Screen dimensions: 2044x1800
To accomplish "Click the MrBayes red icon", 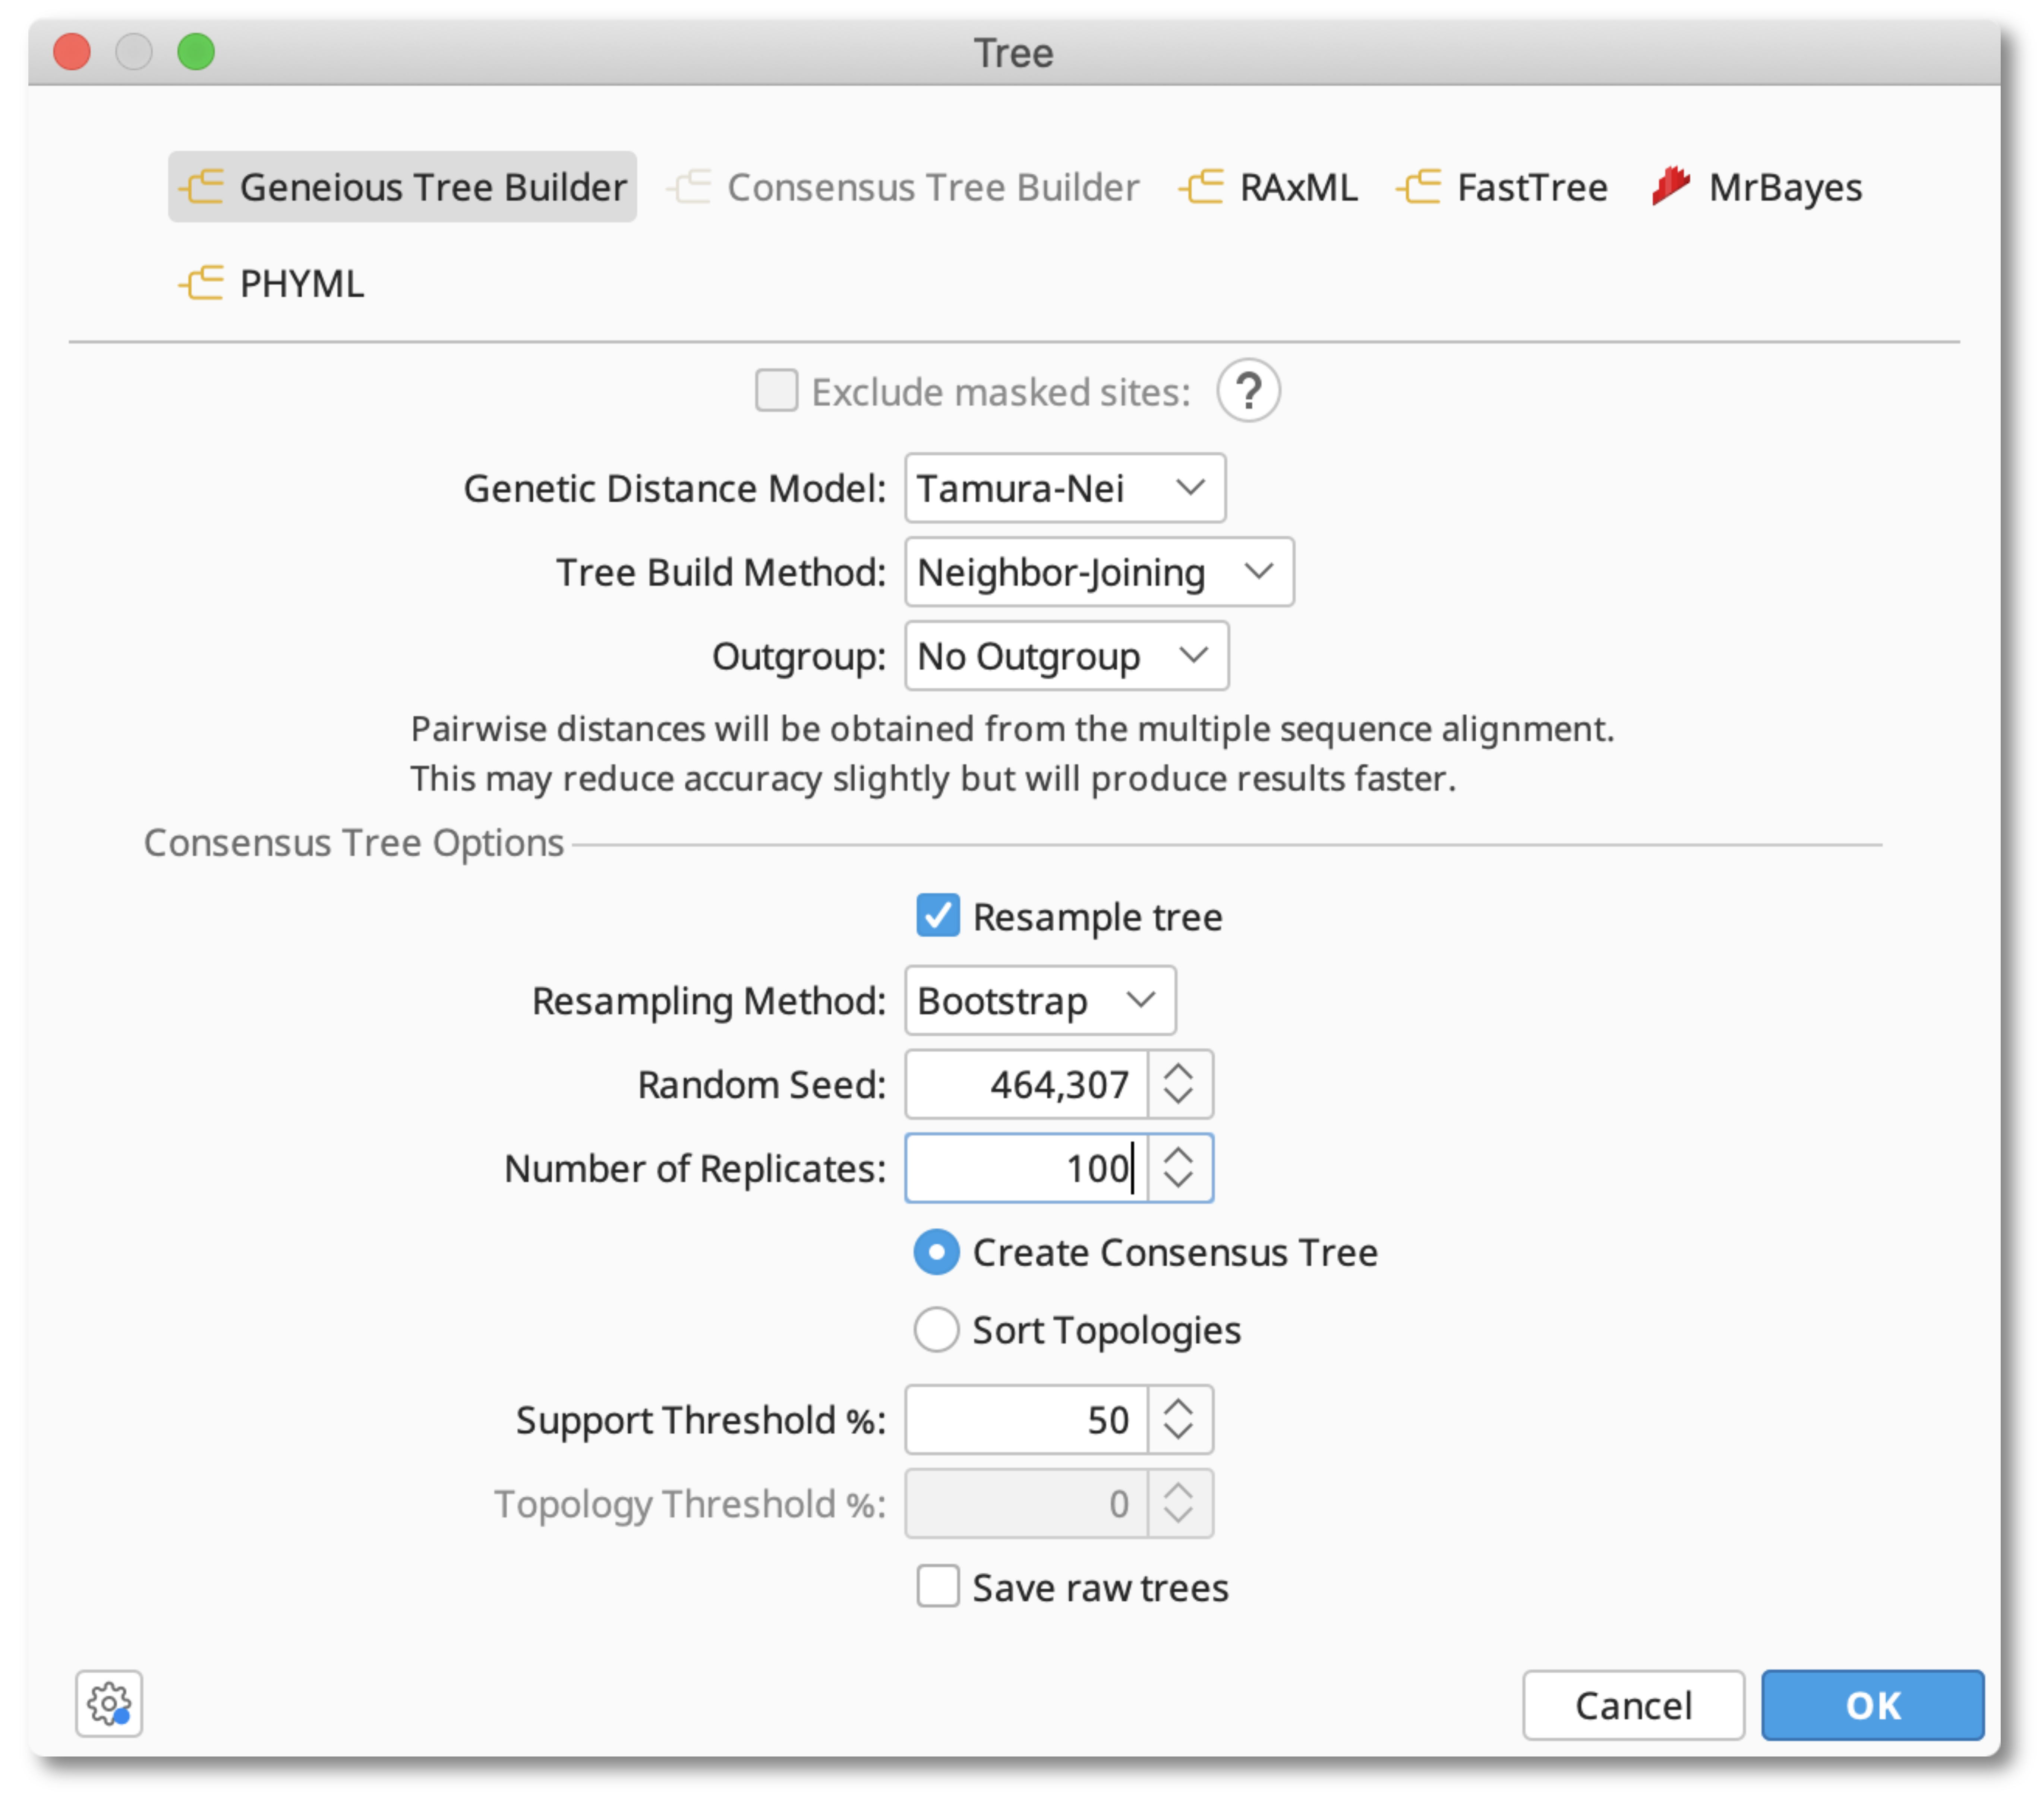I will [1670, 186].
